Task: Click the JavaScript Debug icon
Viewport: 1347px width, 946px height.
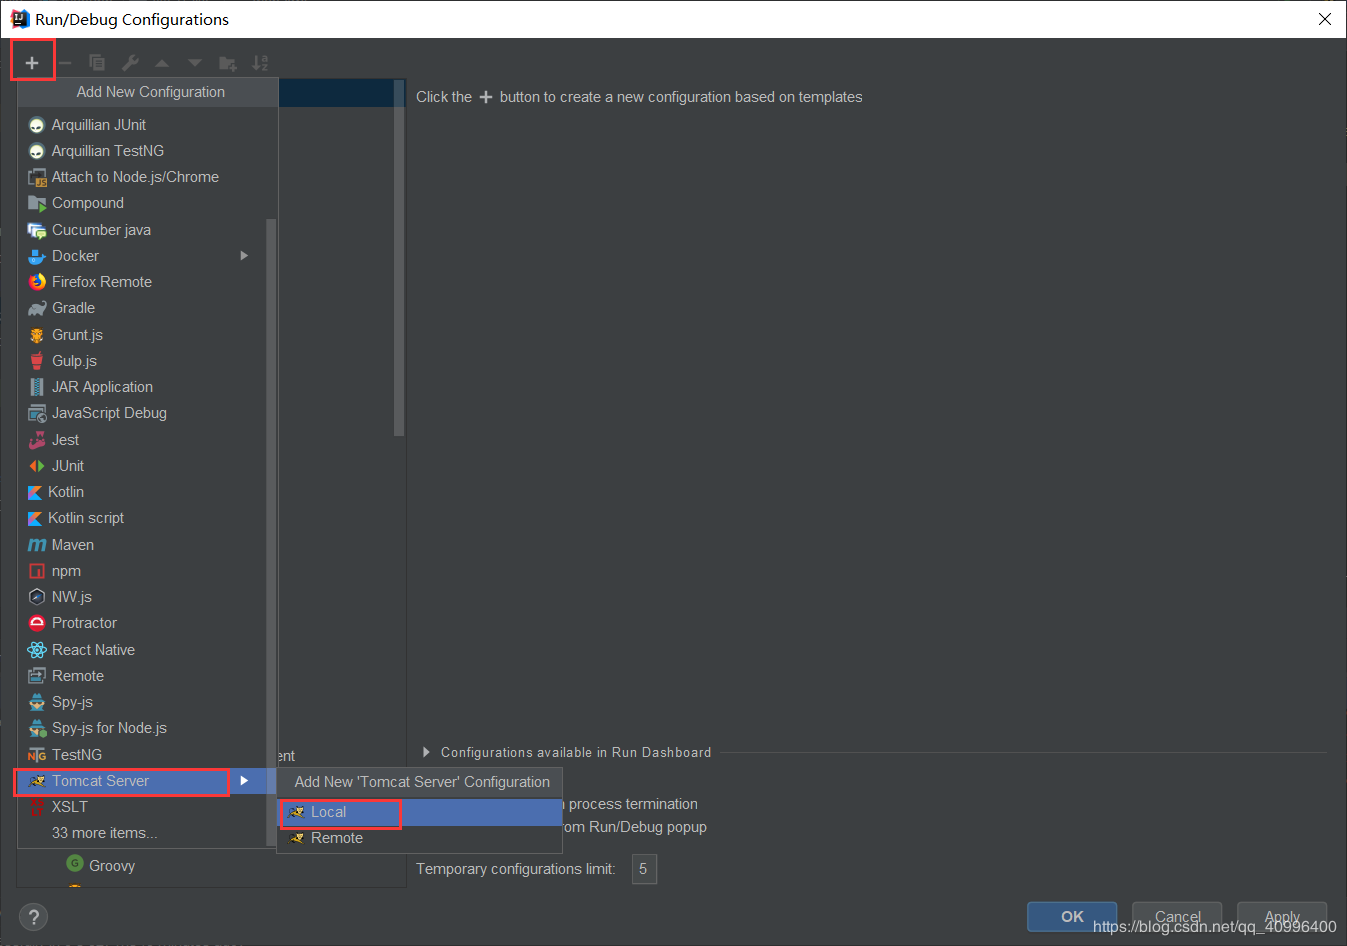Action: pos(37,413)
